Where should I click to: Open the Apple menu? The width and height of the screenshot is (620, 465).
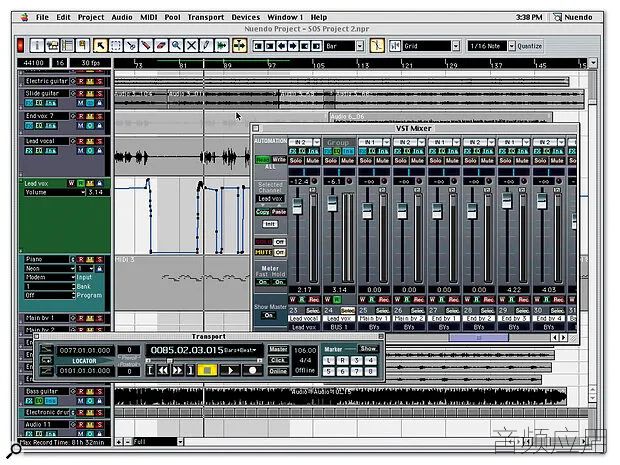click(25, 17)
